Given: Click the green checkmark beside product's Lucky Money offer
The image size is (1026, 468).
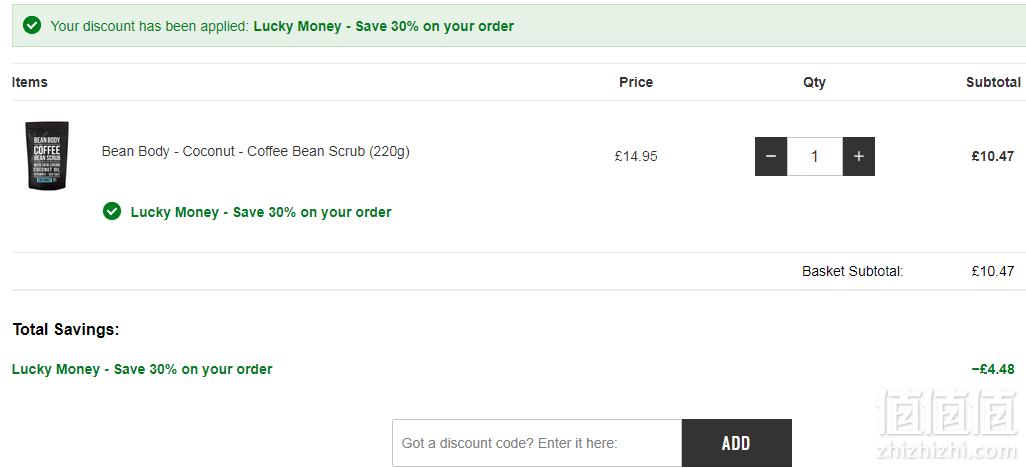Looking at the screenshot, I should [x=112, y=211].
